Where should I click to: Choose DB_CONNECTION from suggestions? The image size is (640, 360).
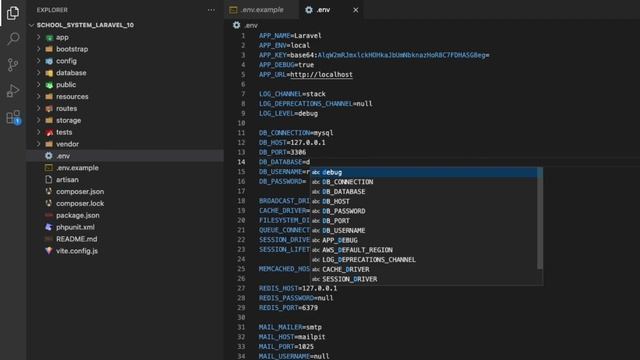[x=424, y=182]
